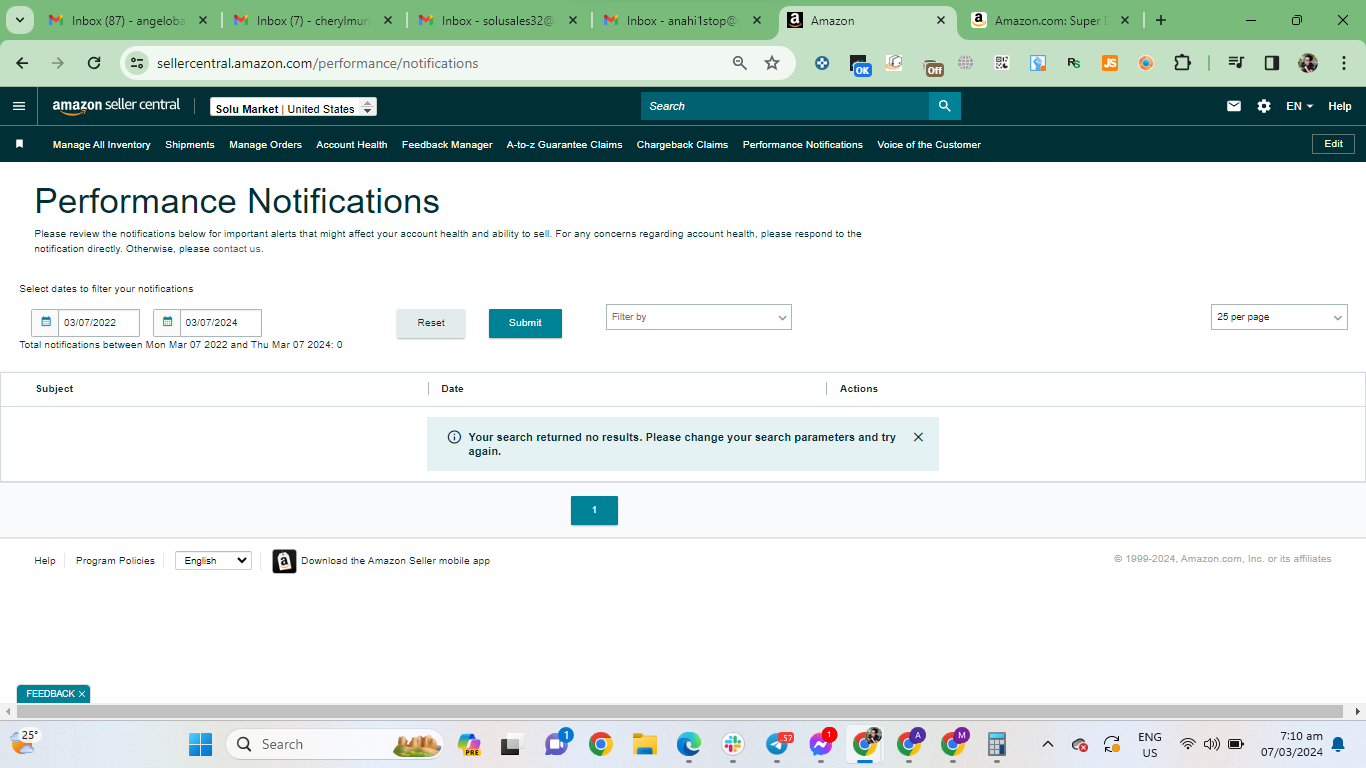
Task: Open Slack from the taskbar
Action: tap(733, 744)
